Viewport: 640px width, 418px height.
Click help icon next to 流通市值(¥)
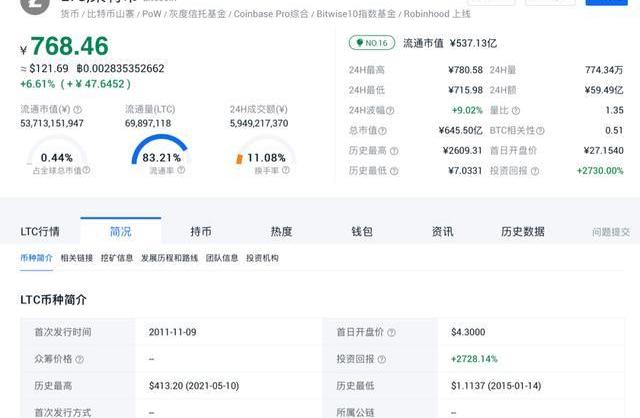point(78,110)
